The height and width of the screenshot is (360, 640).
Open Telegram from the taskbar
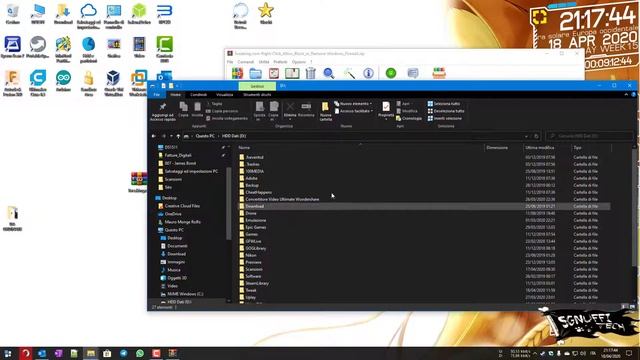click(123, 353)
